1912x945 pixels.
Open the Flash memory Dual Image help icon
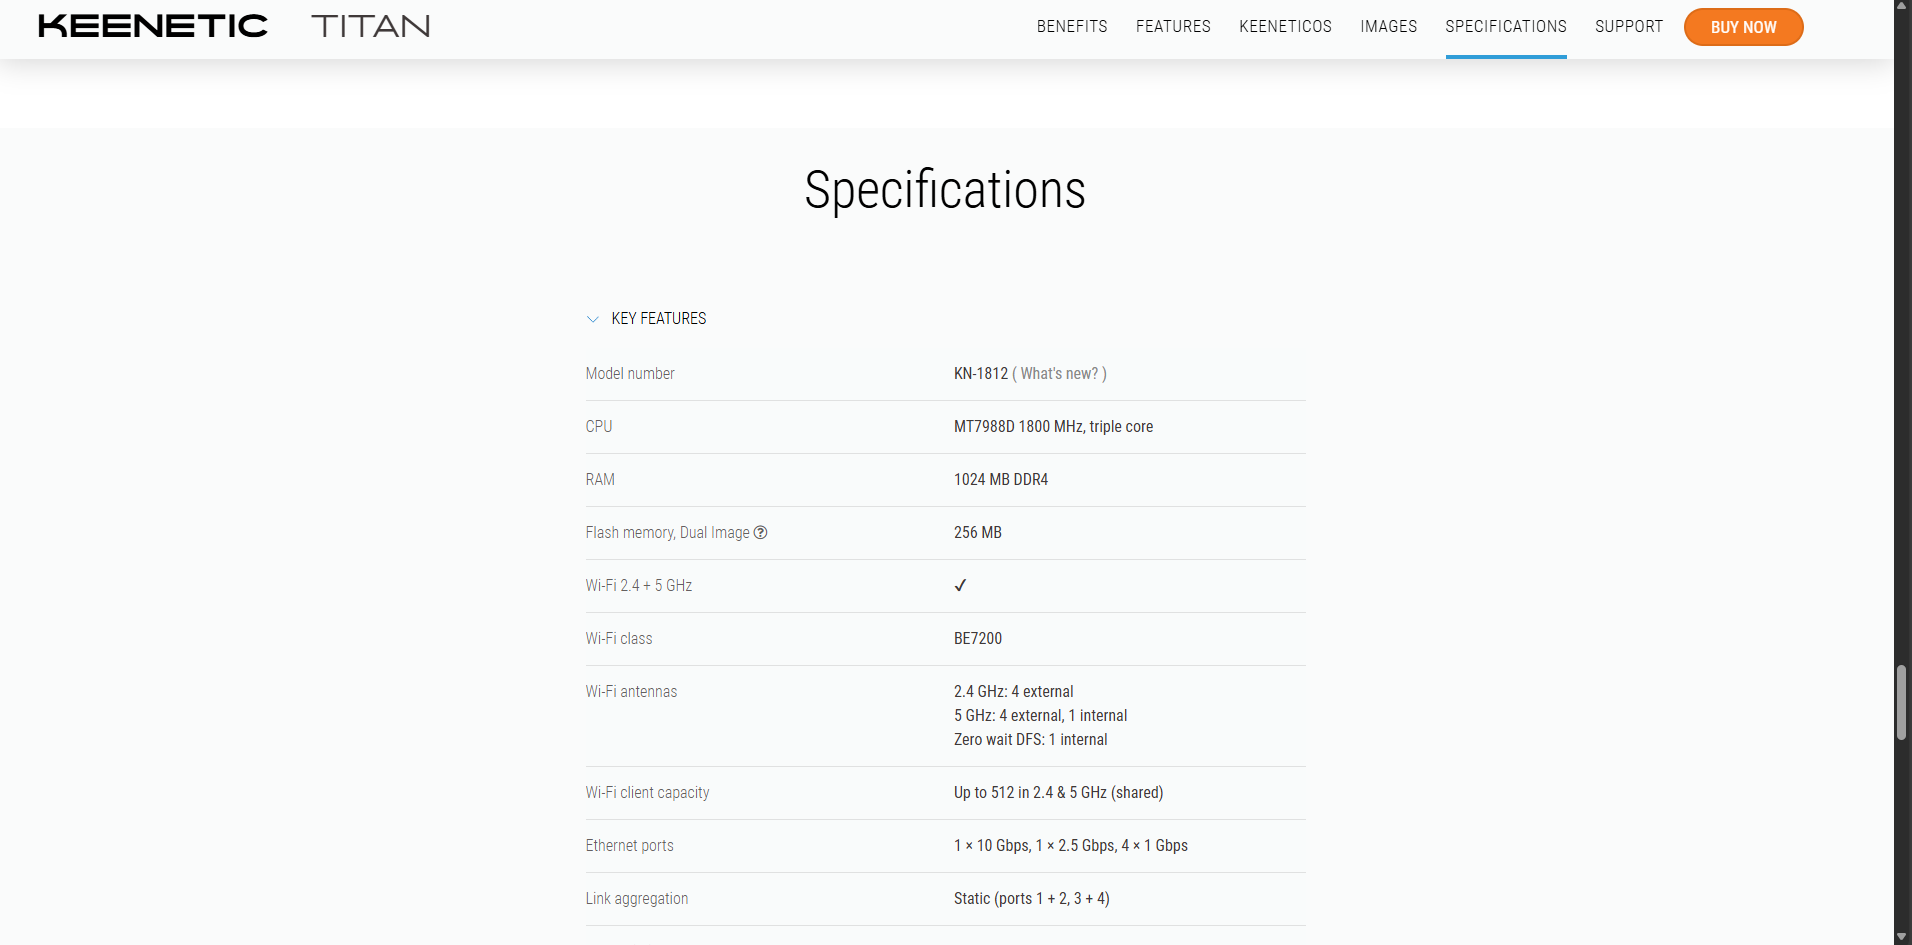(x=761, y=532)
